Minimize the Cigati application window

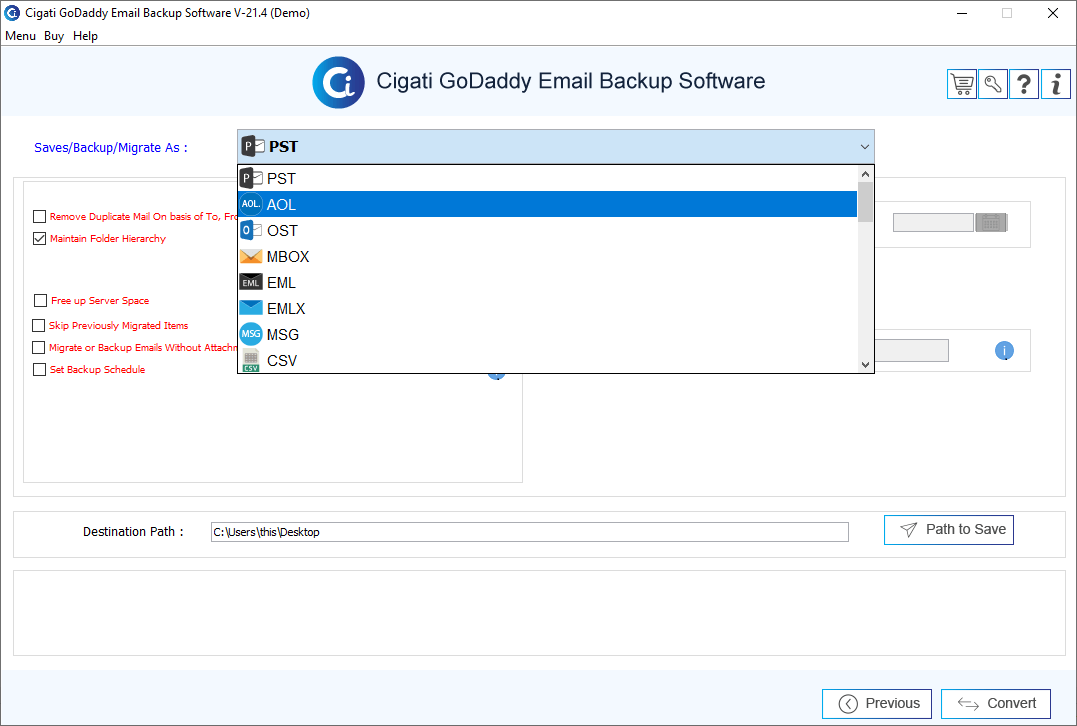click(x=962, y=13)
